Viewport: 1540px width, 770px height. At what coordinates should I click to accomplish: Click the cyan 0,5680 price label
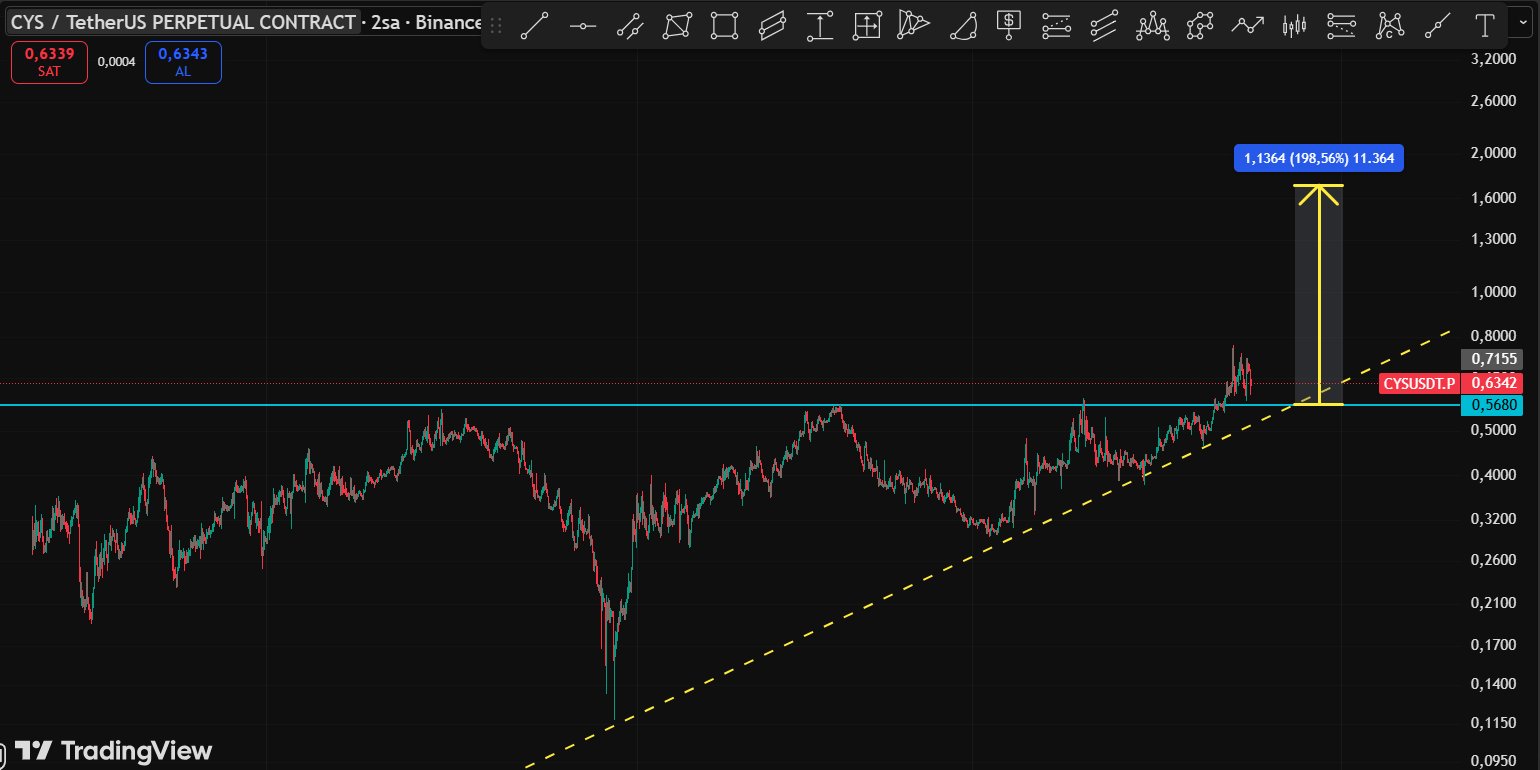tap(1494, 405)
